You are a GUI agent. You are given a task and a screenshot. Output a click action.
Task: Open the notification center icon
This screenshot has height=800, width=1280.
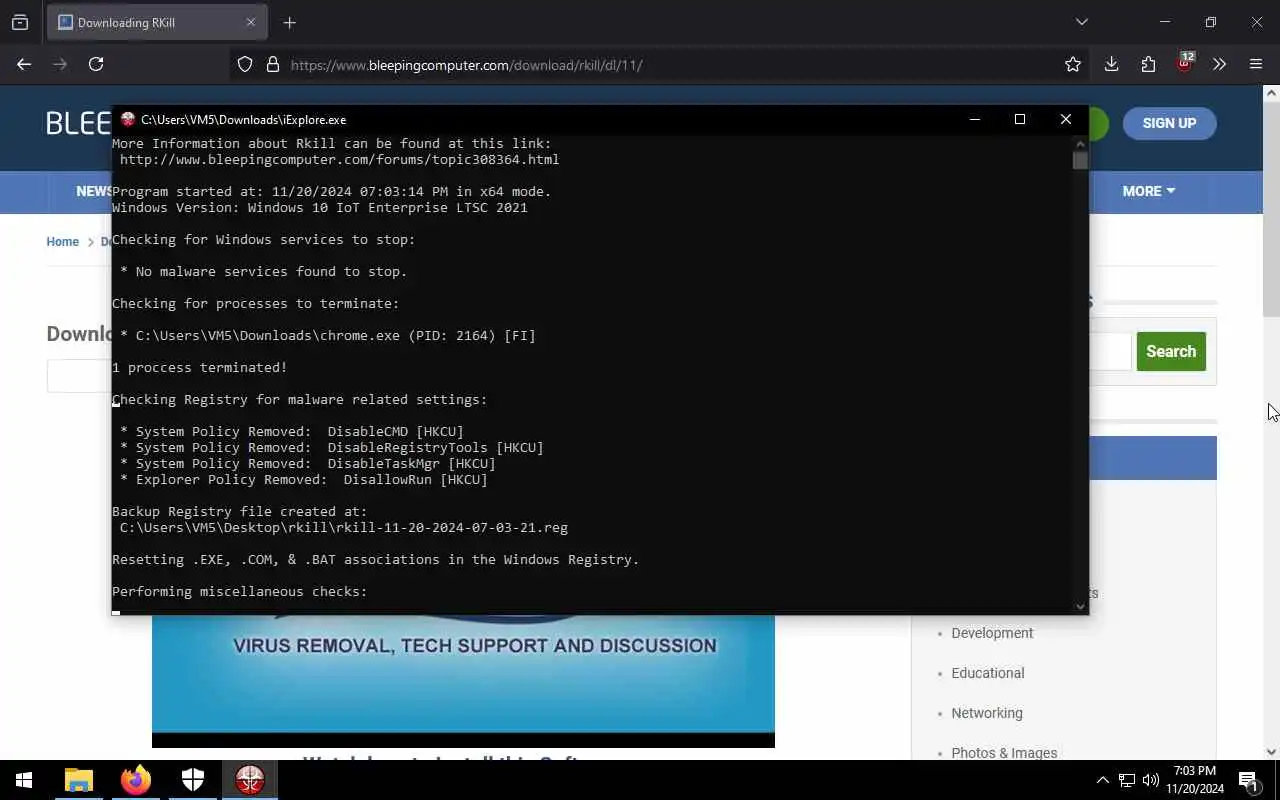point(1248,780)
